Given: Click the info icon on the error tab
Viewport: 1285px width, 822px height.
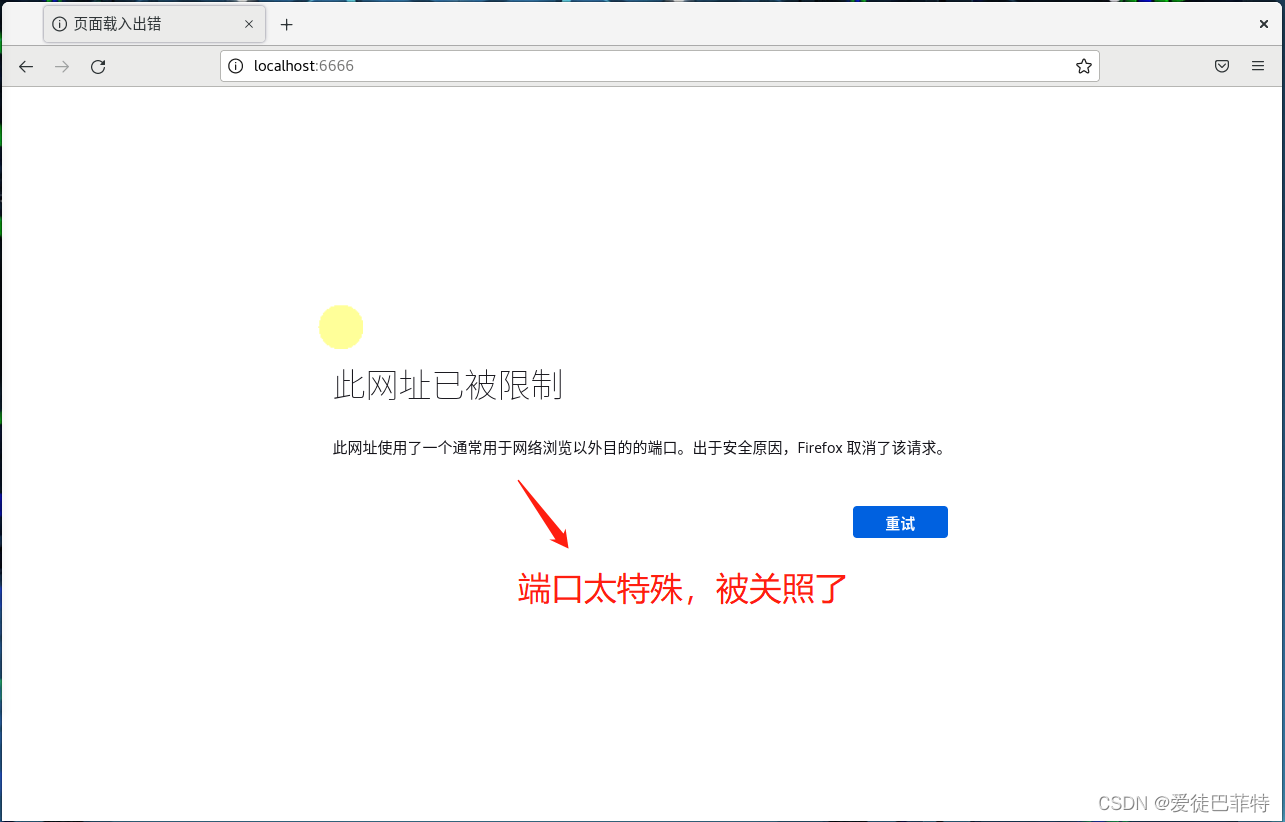Looking at the screenshot, I should 59,23.
